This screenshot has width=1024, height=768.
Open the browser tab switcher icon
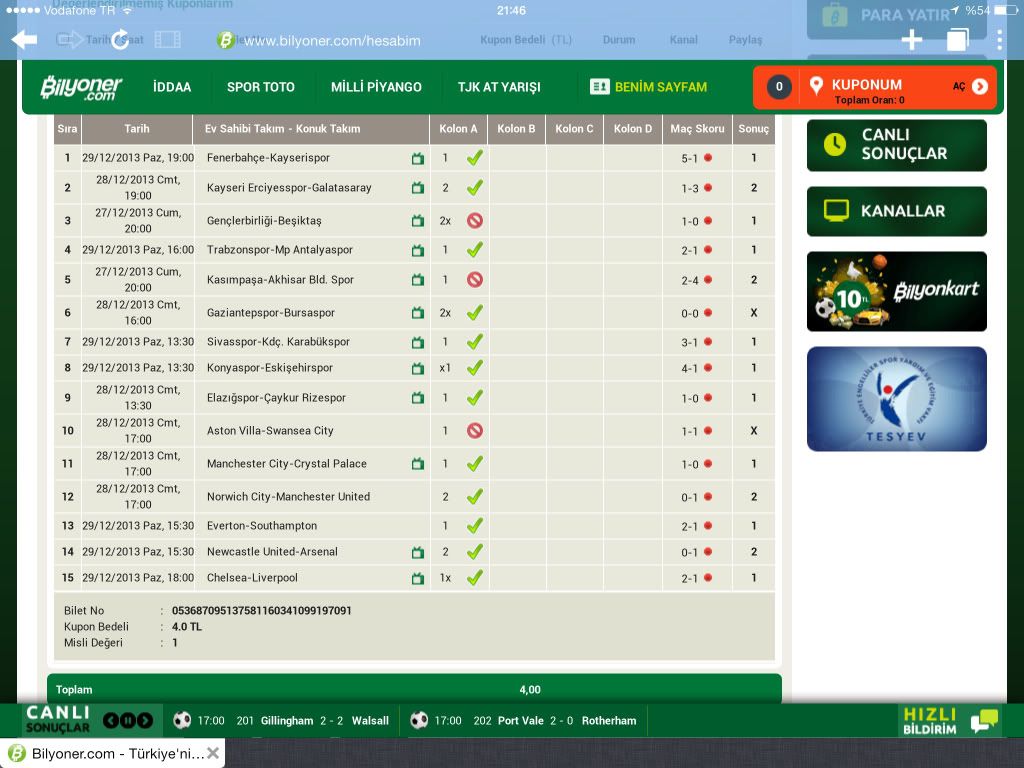pos(957,39)
